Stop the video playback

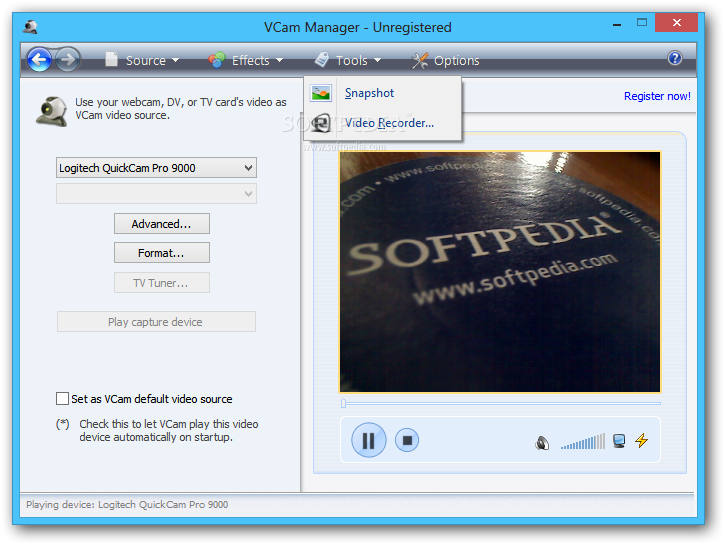[x=407, y=441]
